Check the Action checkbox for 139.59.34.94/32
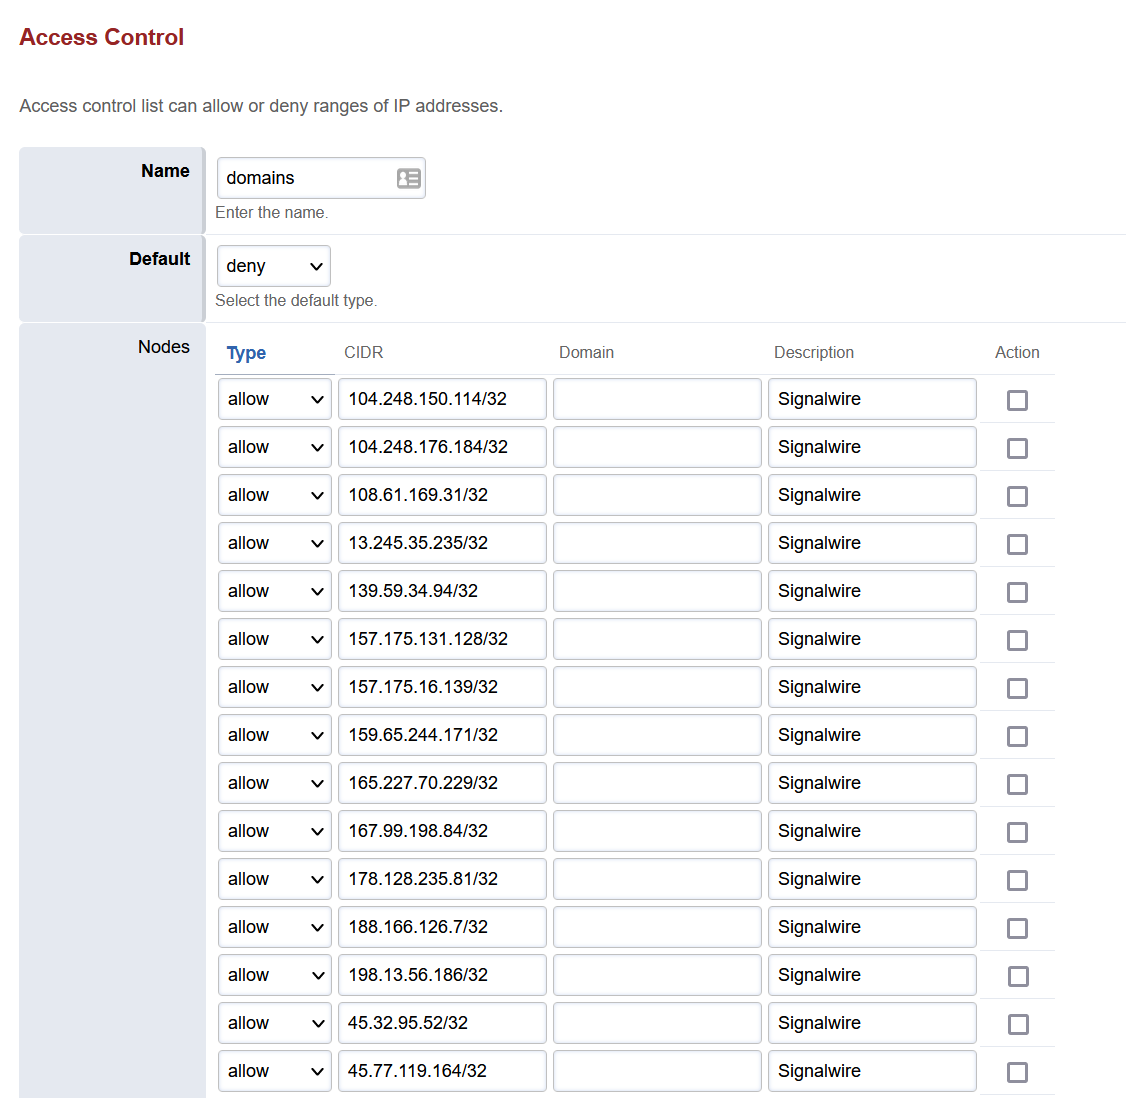The height and width of the screenshot is (1098, 1126). [x=1017, y=592]
